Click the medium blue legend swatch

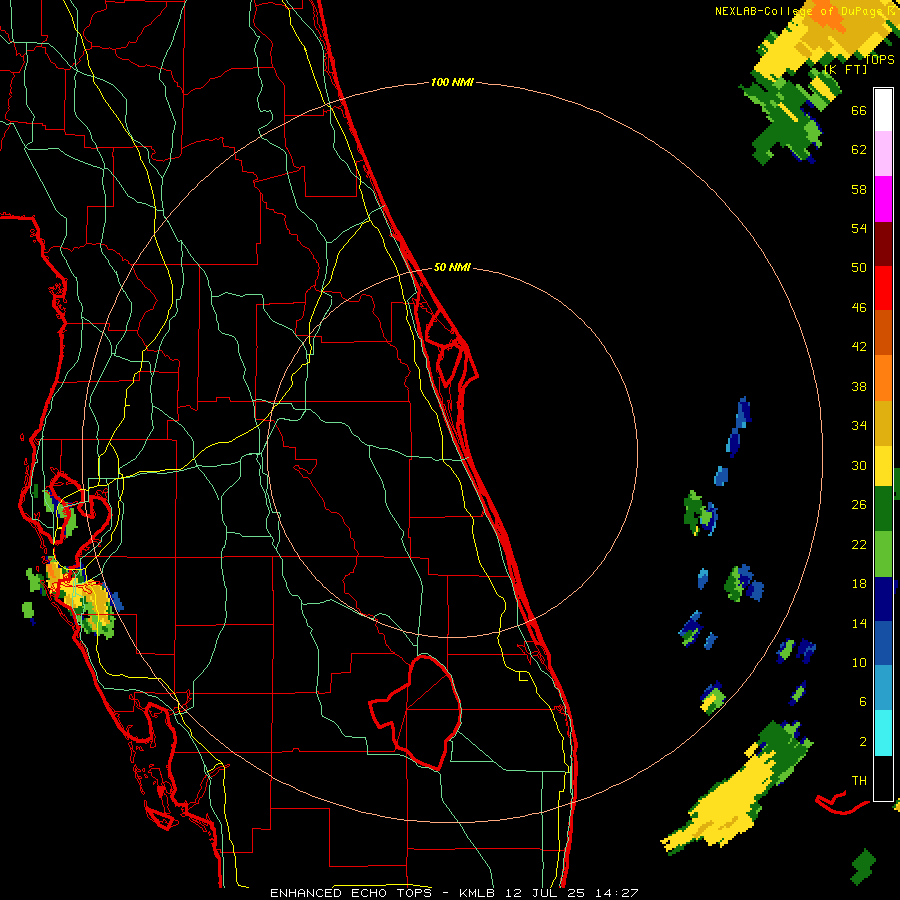point(883,643)
